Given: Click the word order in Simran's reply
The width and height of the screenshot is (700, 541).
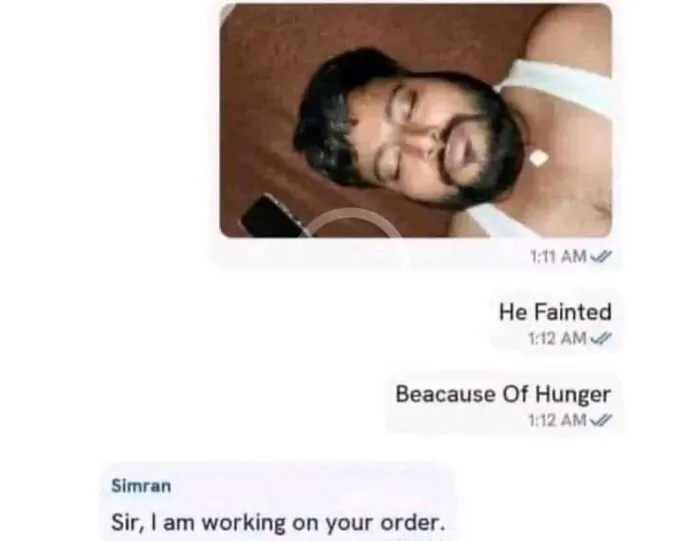Looking at the screenshot, I should (x=412, y=523).
